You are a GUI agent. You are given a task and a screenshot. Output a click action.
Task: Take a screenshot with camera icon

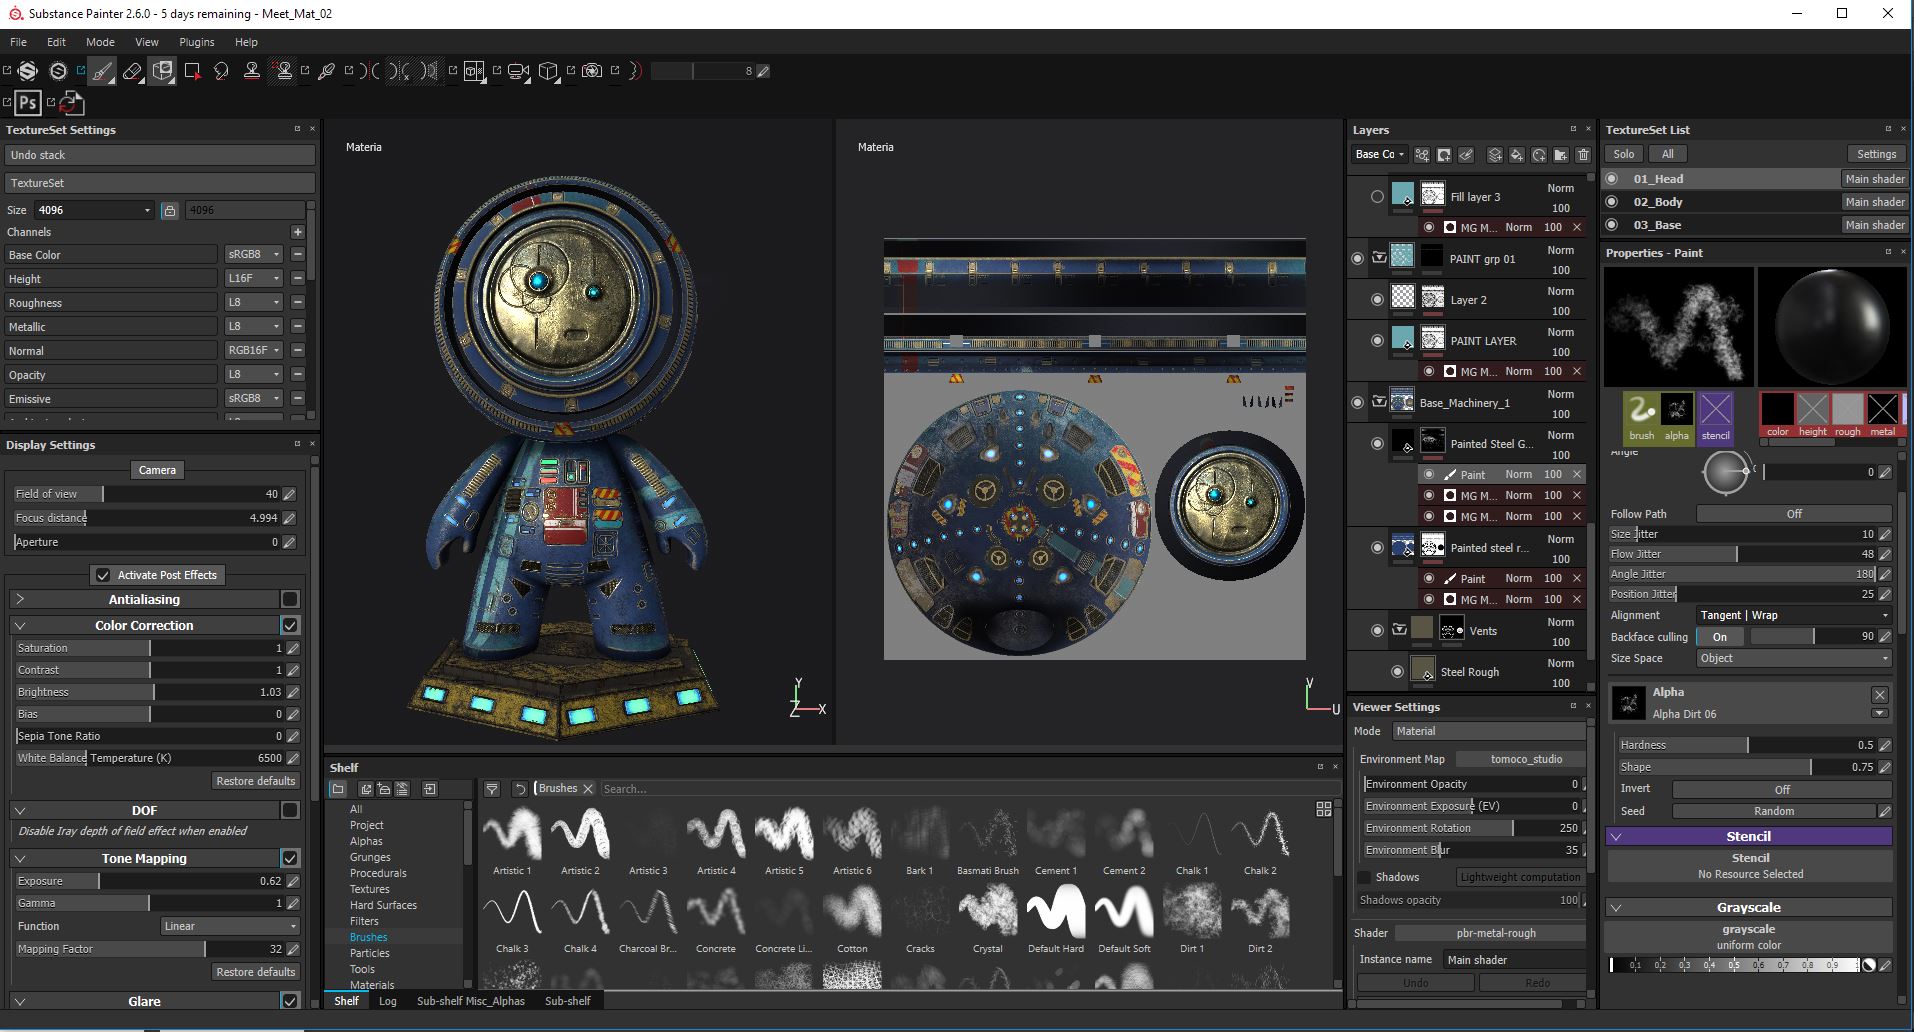(x=592, y=71)
